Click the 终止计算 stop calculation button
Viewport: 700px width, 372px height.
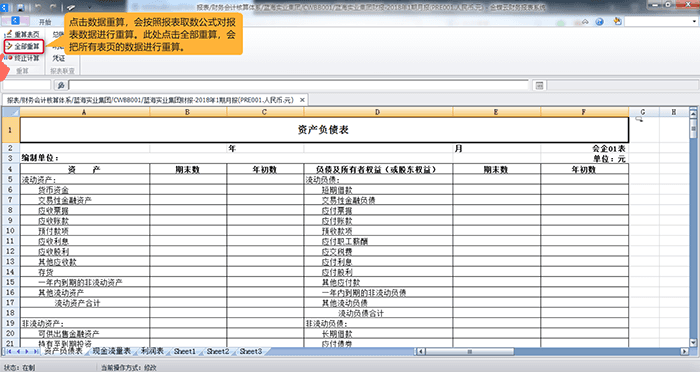(23, 58)
